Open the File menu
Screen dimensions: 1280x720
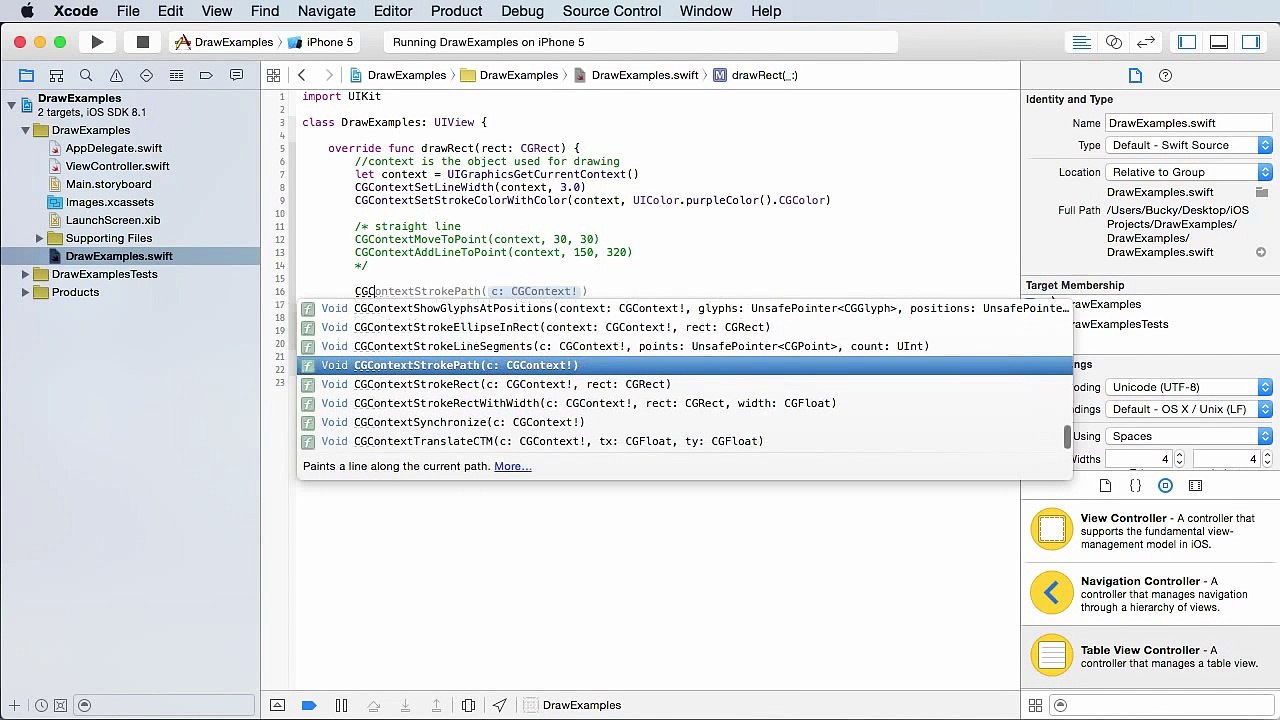click(x=128, y=11)
